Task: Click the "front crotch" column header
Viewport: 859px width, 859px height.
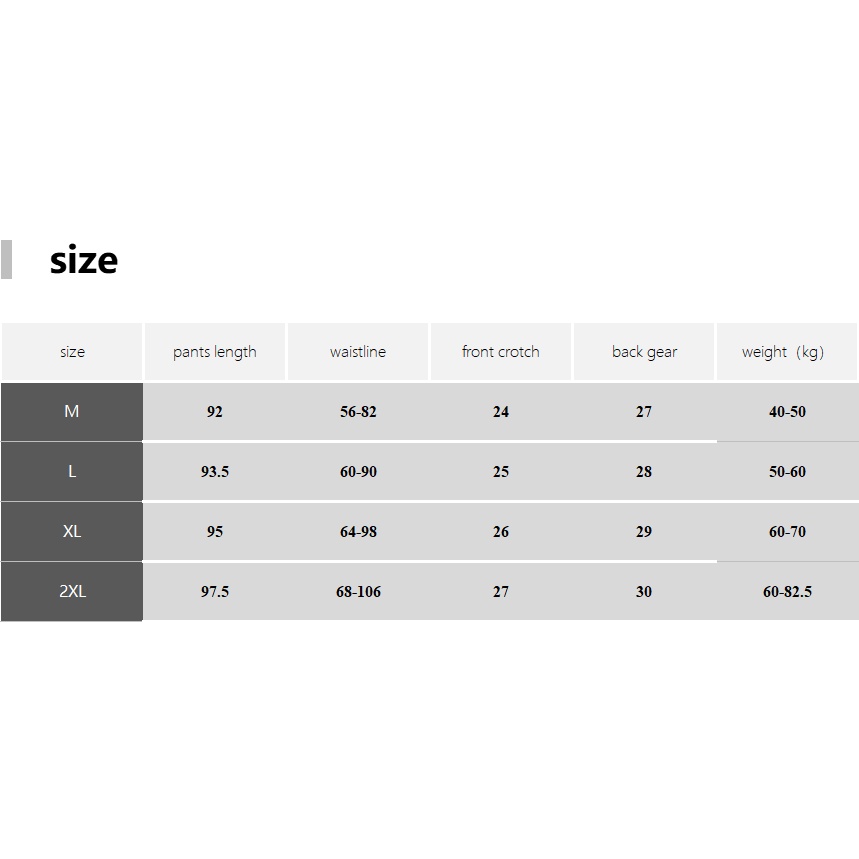Action: 500,352
